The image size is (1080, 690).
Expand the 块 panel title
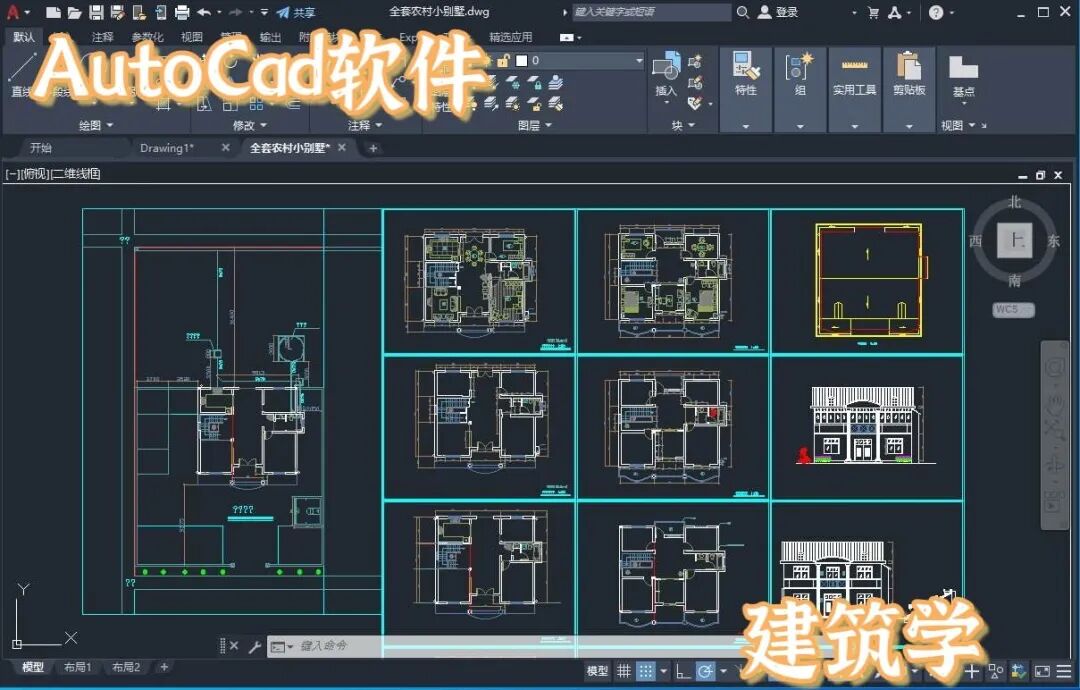click(x=683, y=125)
